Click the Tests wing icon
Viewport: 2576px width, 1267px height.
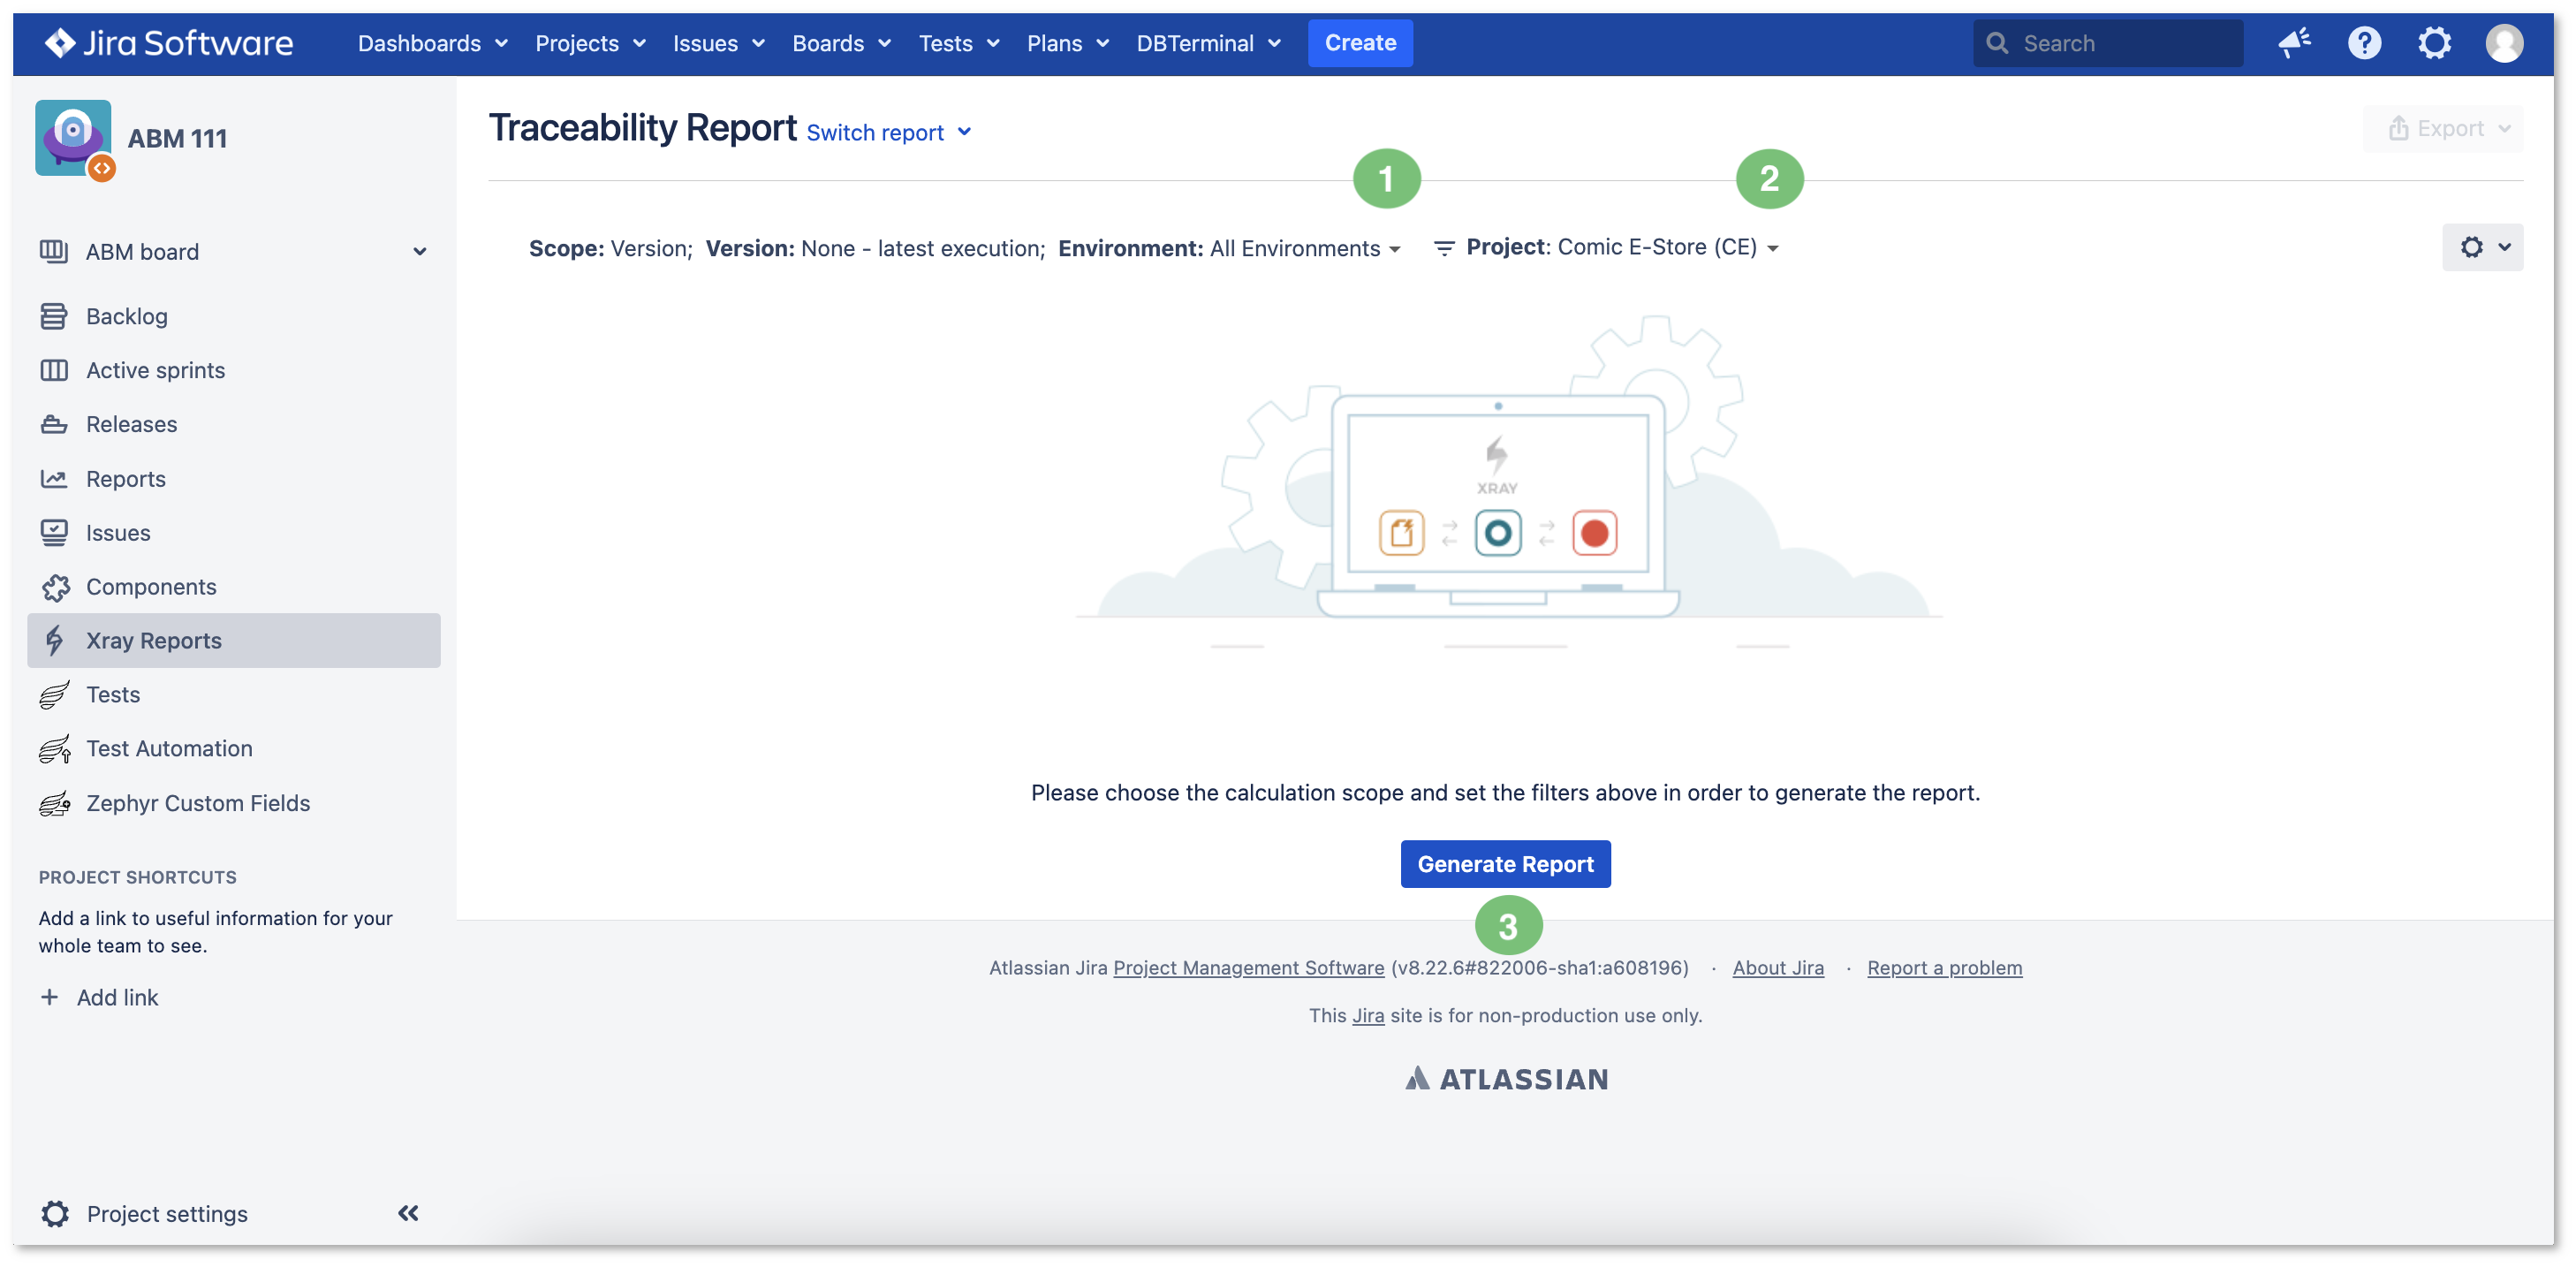(55, 695)
